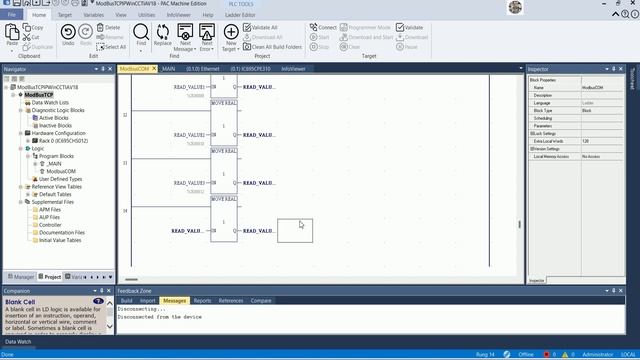640x360 pixels.
Task: Open the Find dropdown arrow
Action: click(x=141, y=51)
